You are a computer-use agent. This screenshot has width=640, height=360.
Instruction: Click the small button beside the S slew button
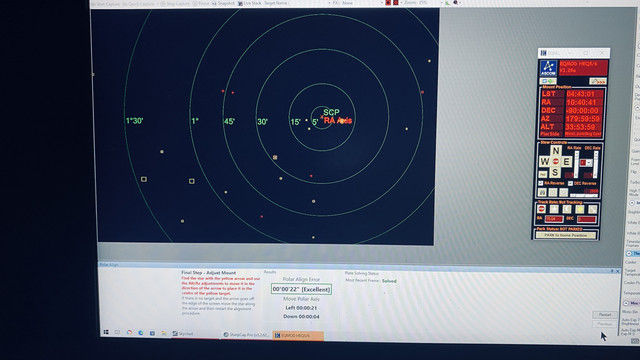(x=542, y=174)
